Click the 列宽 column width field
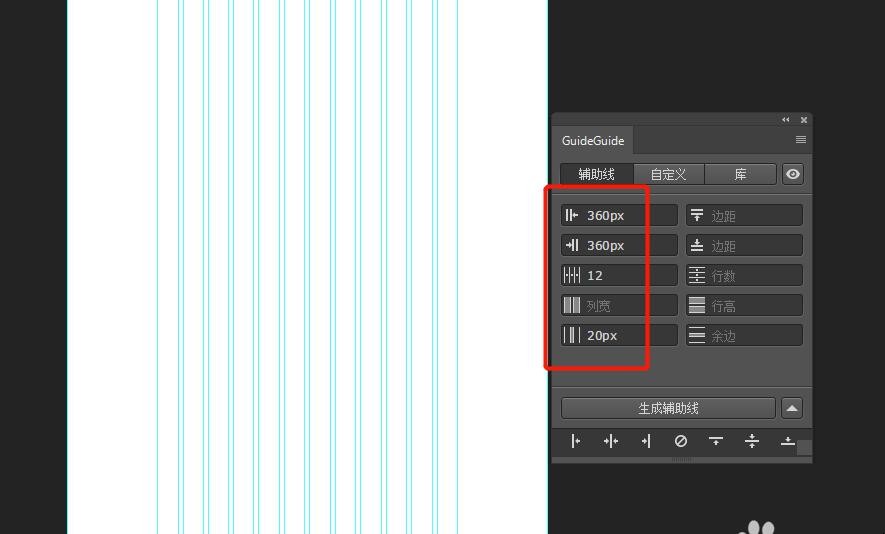This screenshot has height=534, width=885. [620, 305]
